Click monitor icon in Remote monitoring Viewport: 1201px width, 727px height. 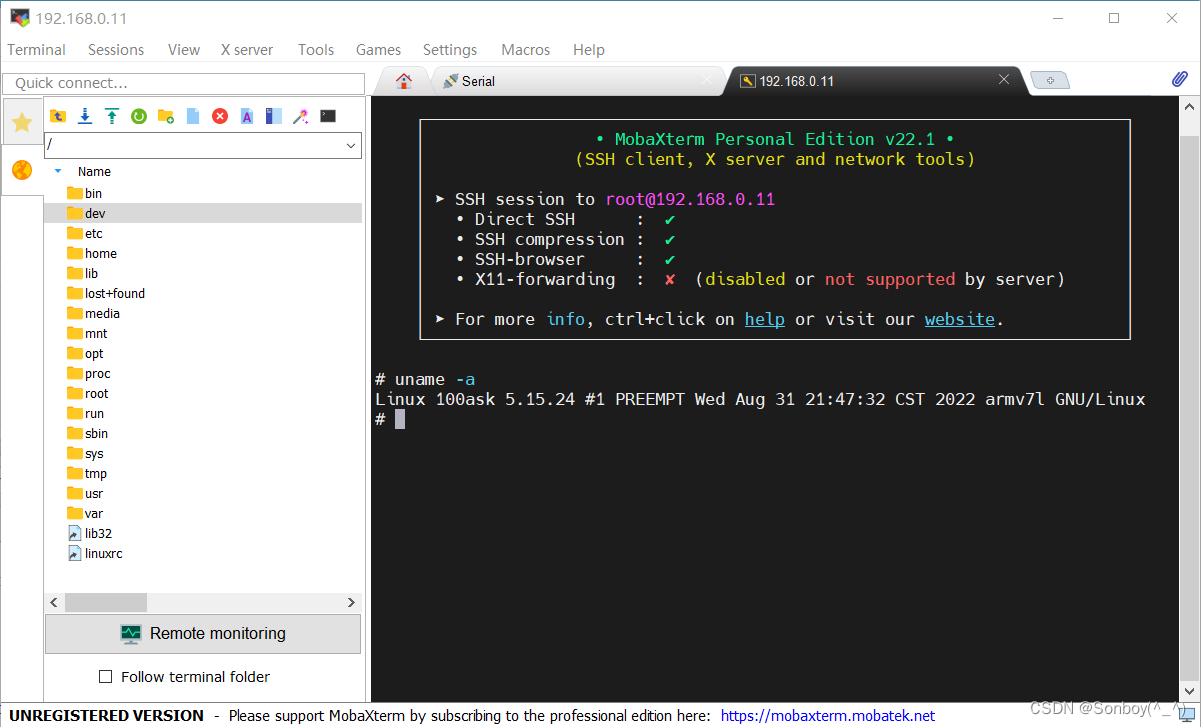coord(131,634)
